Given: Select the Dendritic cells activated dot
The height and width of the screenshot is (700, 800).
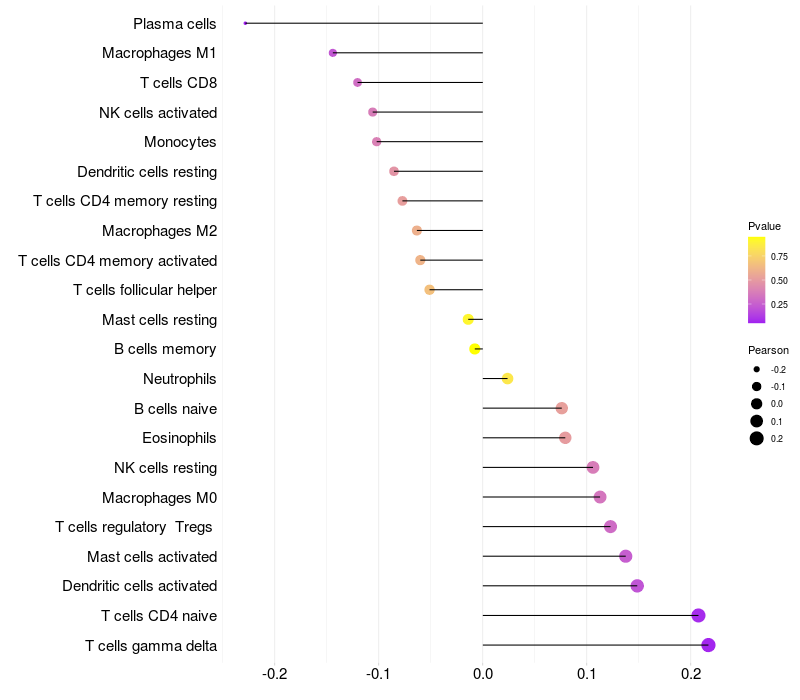Looking at the screenshot, I should 637,586.
